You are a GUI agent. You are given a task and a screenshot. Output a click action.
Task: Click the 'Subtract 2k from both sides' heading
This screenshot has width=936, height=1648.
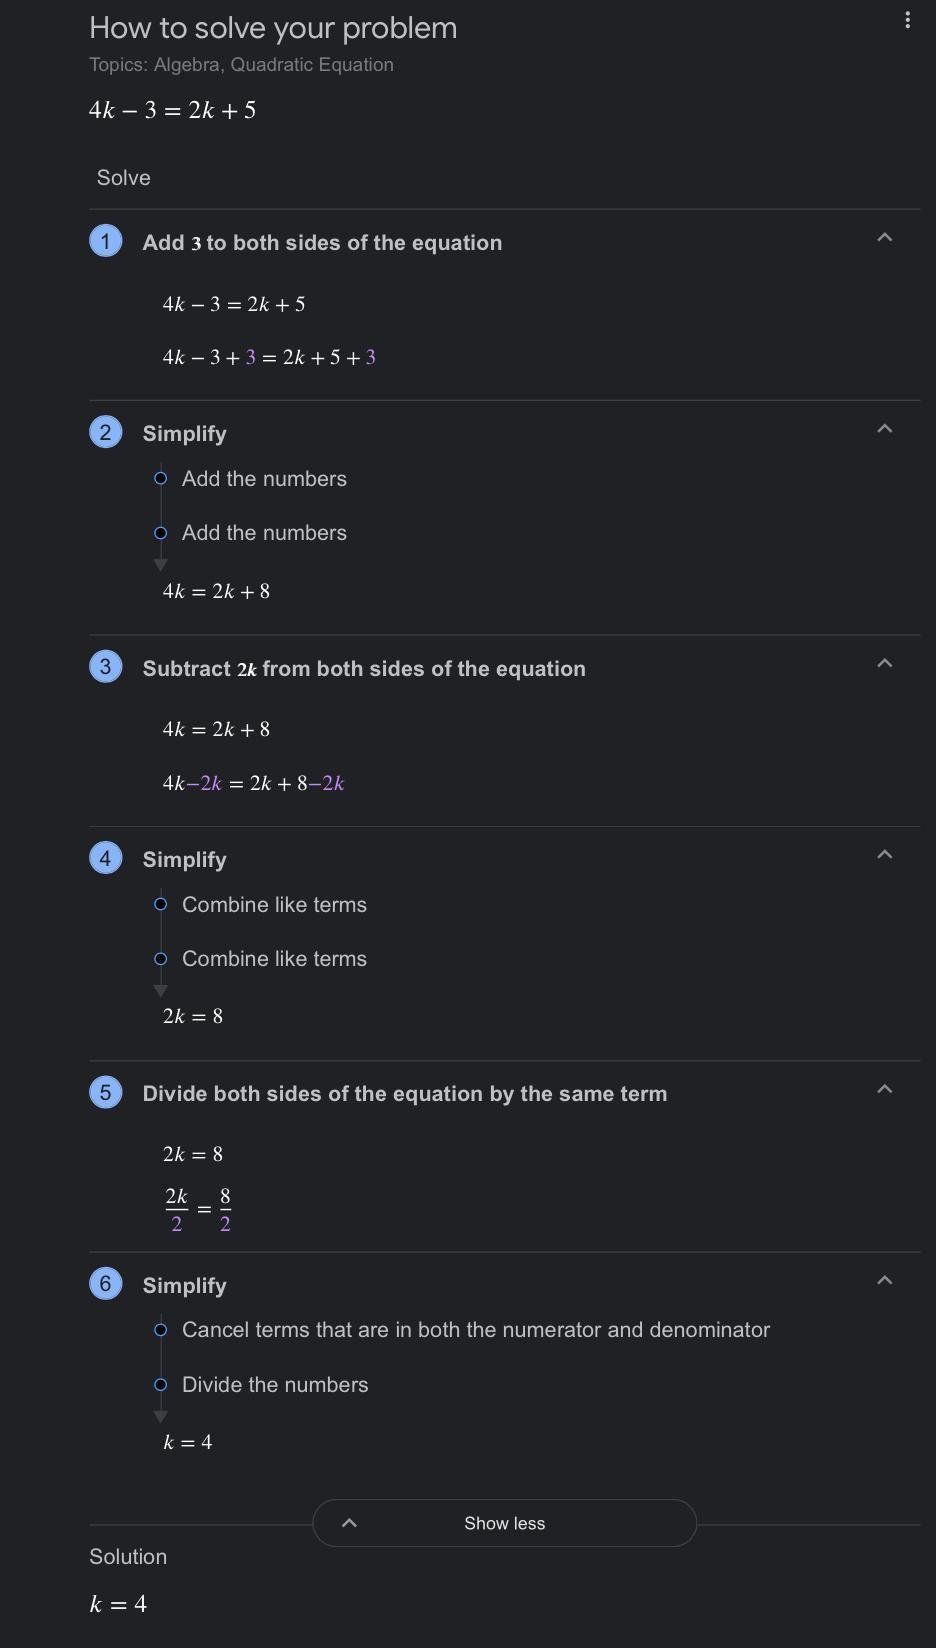(x=364, y=669)
